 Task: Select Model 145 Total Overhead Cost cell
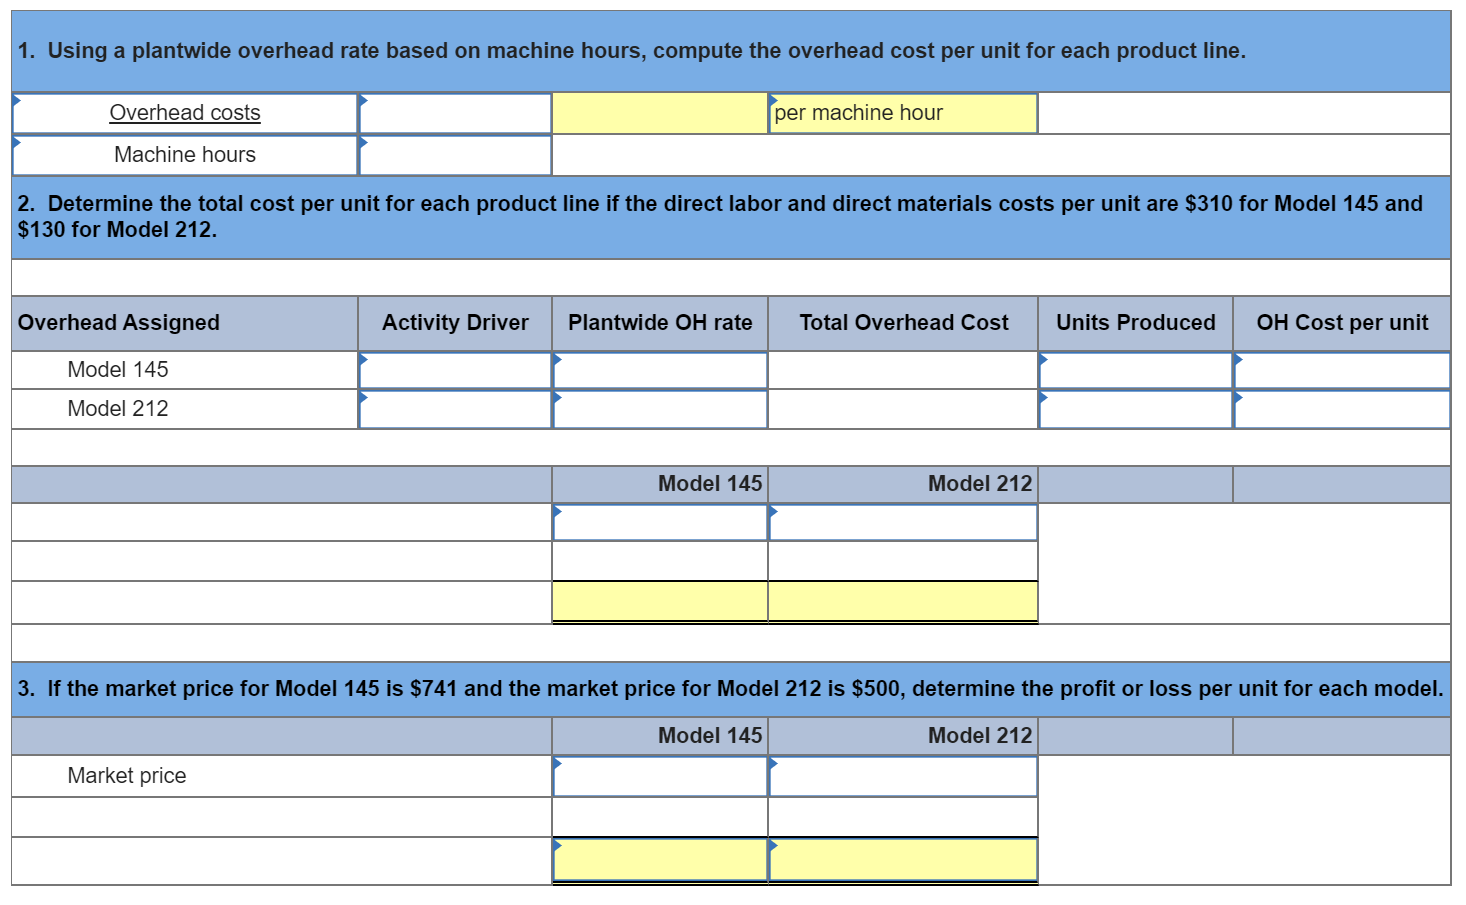(903, 370)
